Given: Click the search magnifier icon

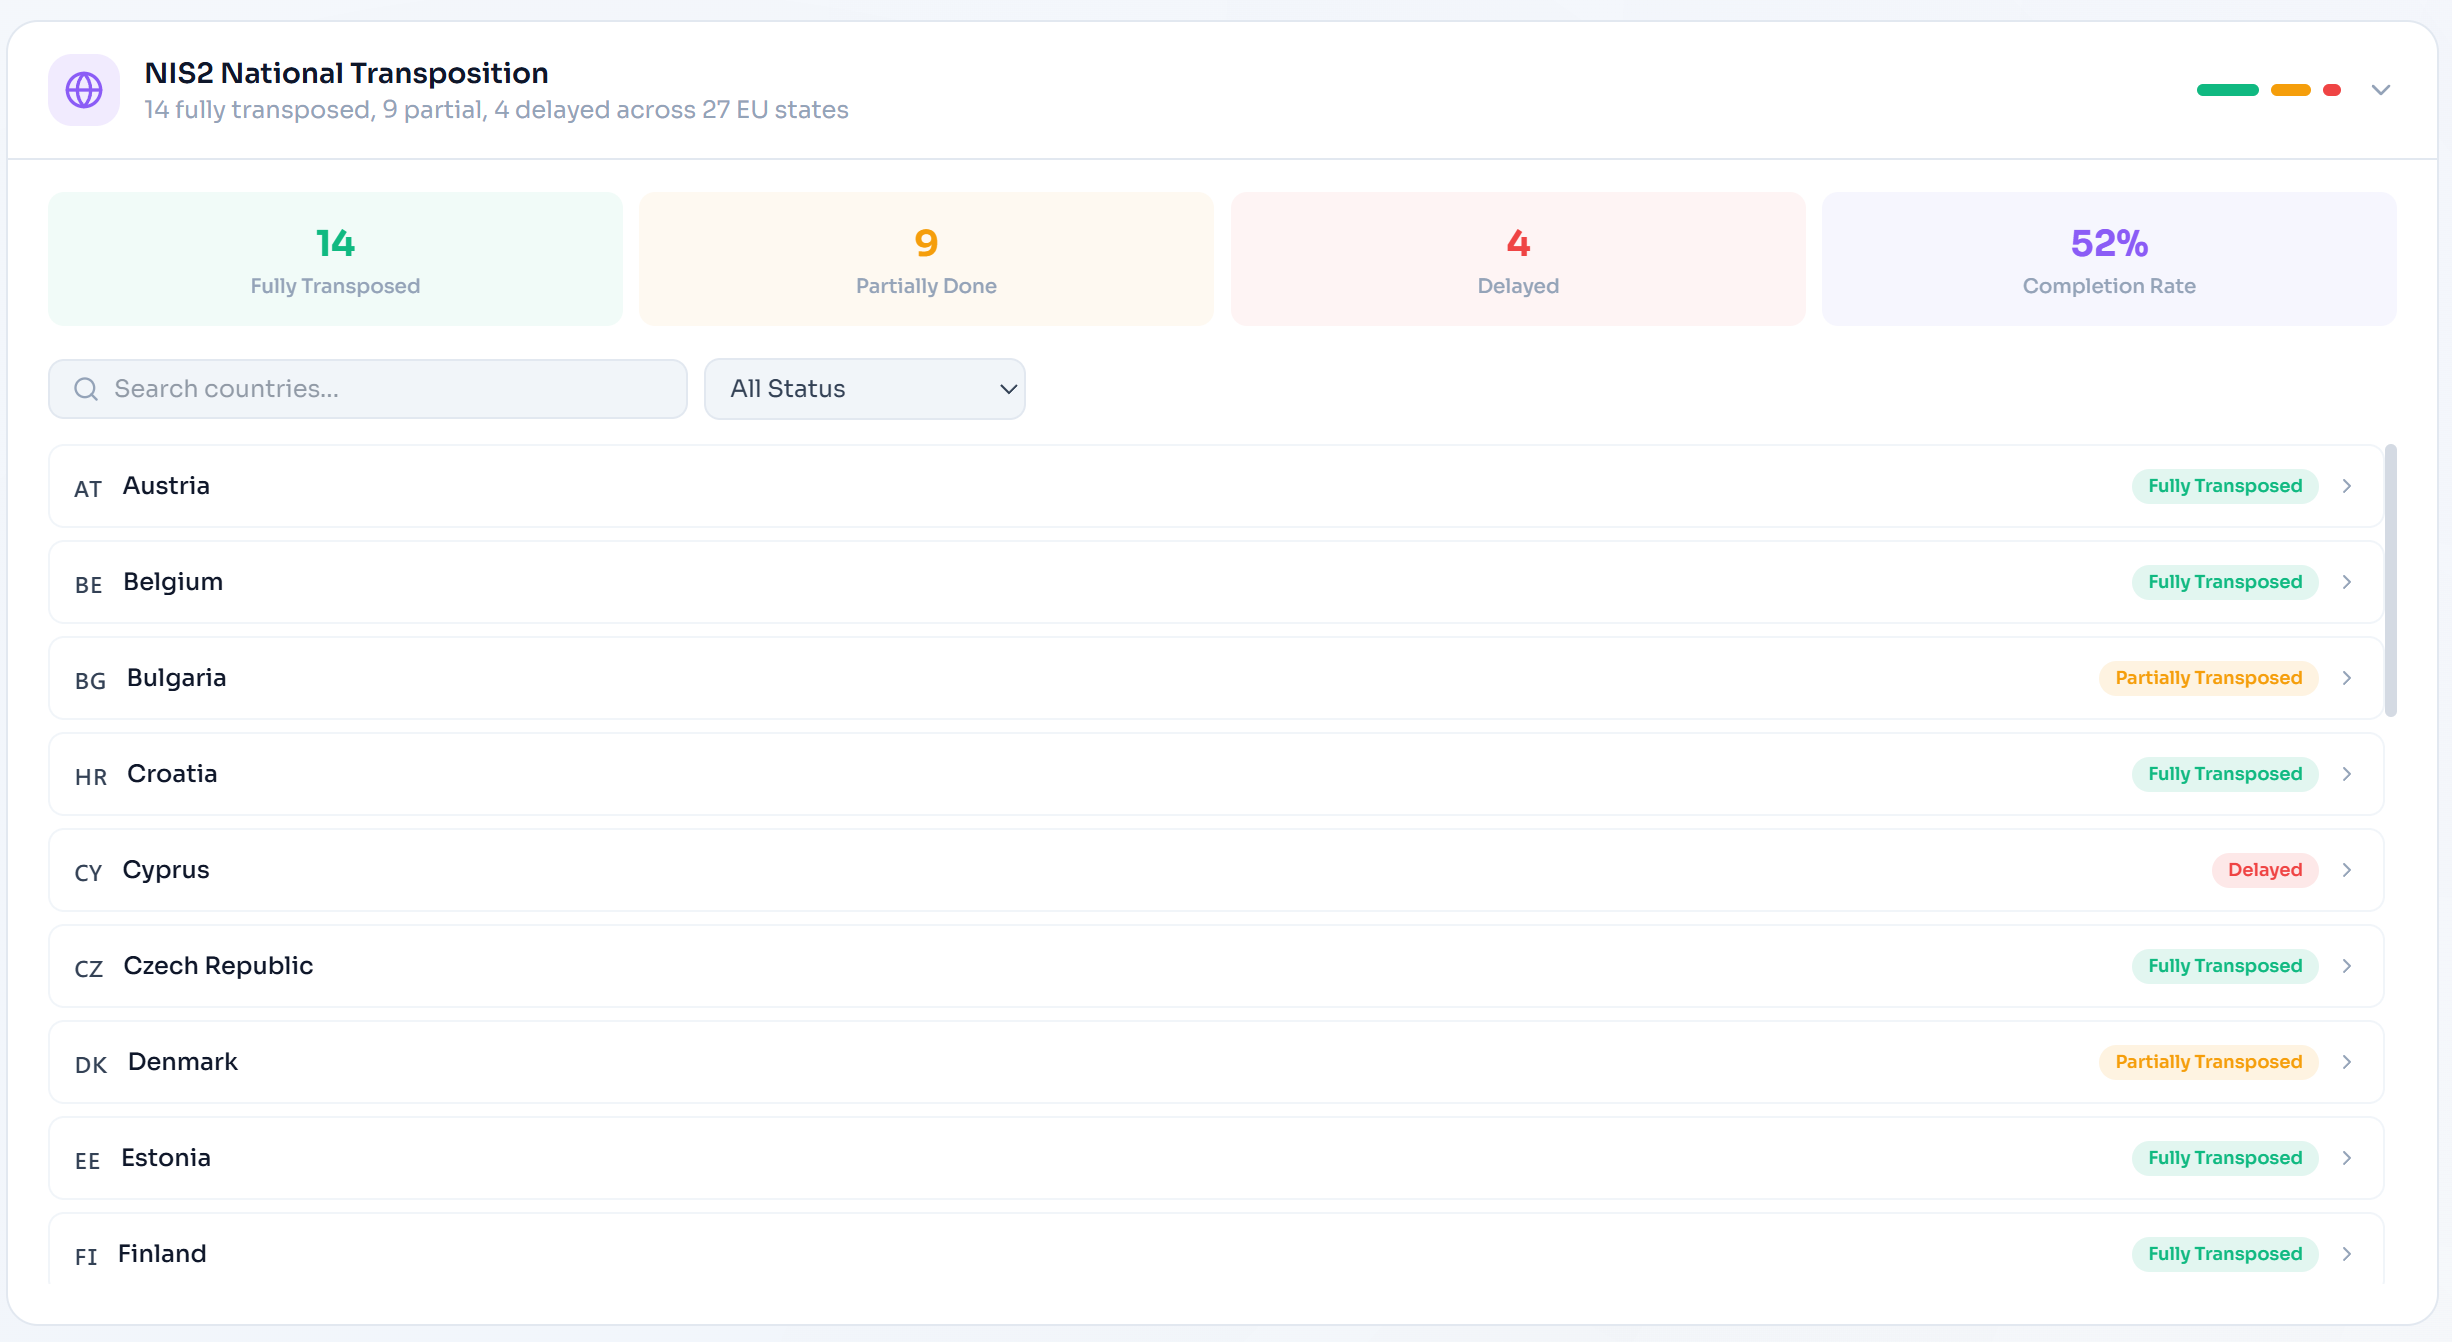Looking at the screenshot, I should (86, 389).
